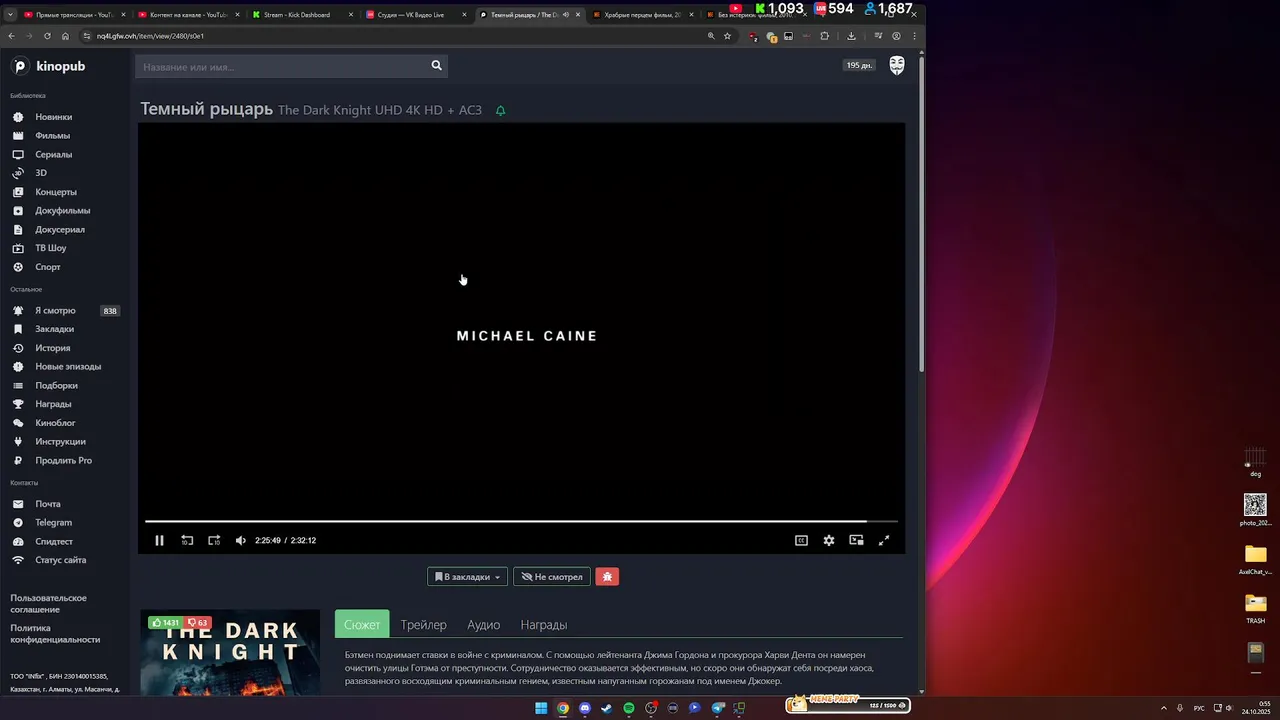Open Спорт section
Viewport: 1280px width, 720px height.
[x=48, y=267]
